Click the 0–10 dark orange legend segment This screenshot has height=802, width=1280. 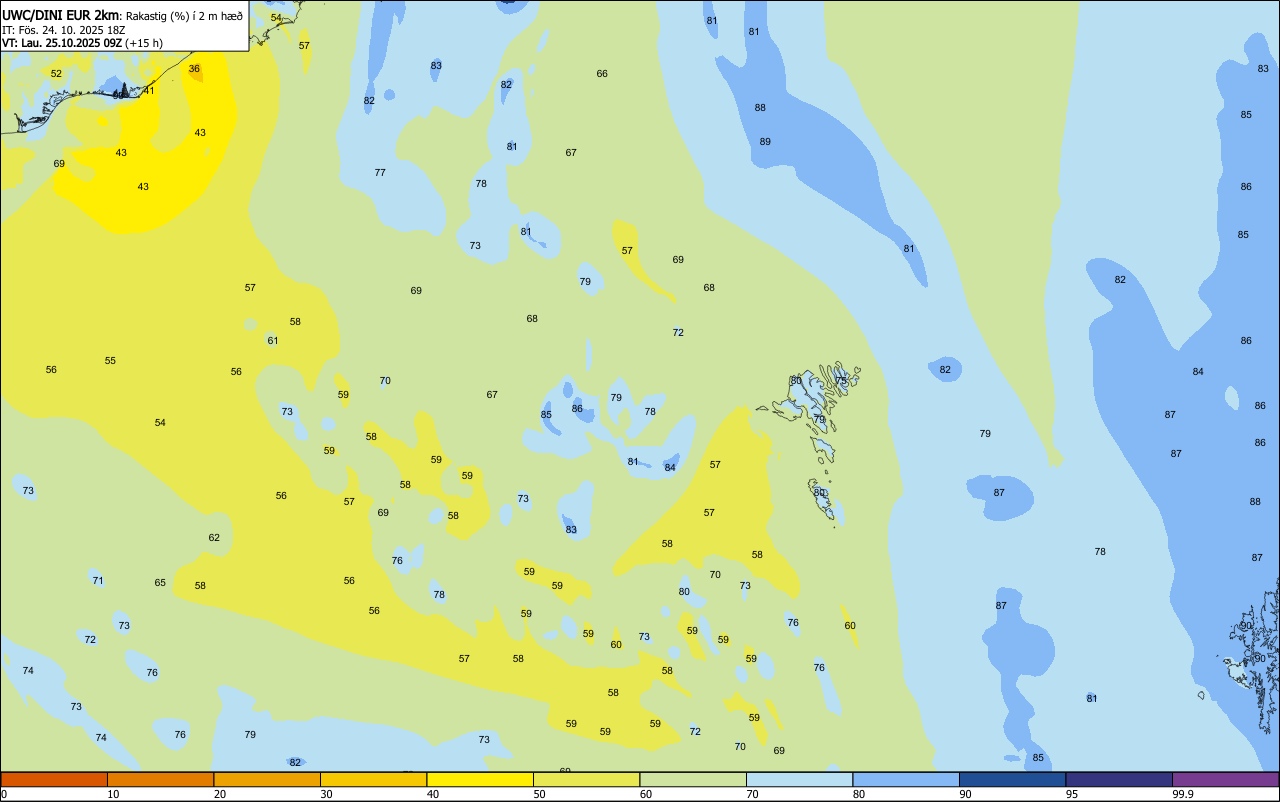pos(54,779)
